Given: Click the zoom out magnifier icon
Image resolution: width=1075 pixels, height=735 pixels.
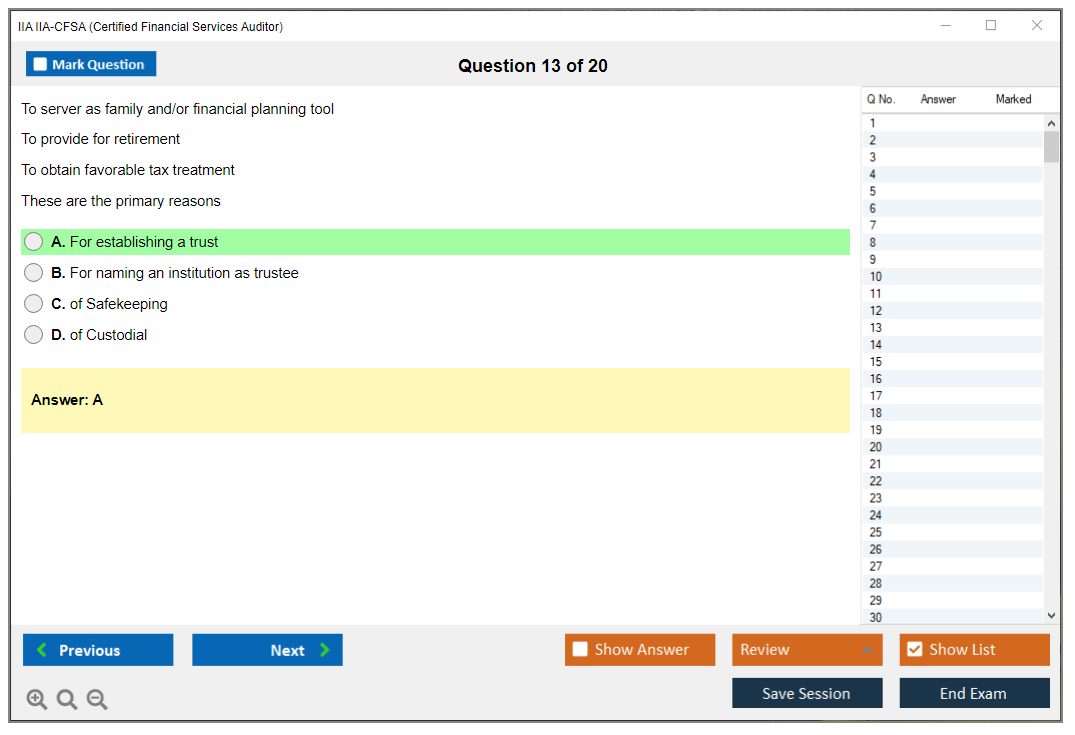Looking at the screenshot, I should (97, 700).
